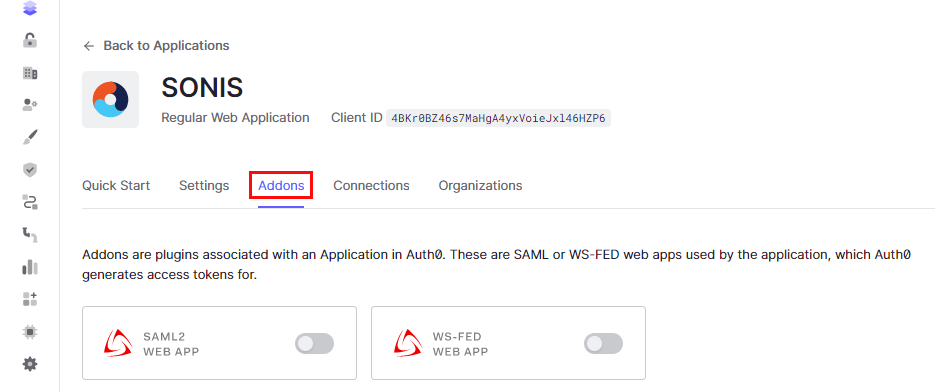Open the padlock Authentication sidebar icon
This screenshot has height=392, width=936.
pyautogui.click(x=30, y=41)
